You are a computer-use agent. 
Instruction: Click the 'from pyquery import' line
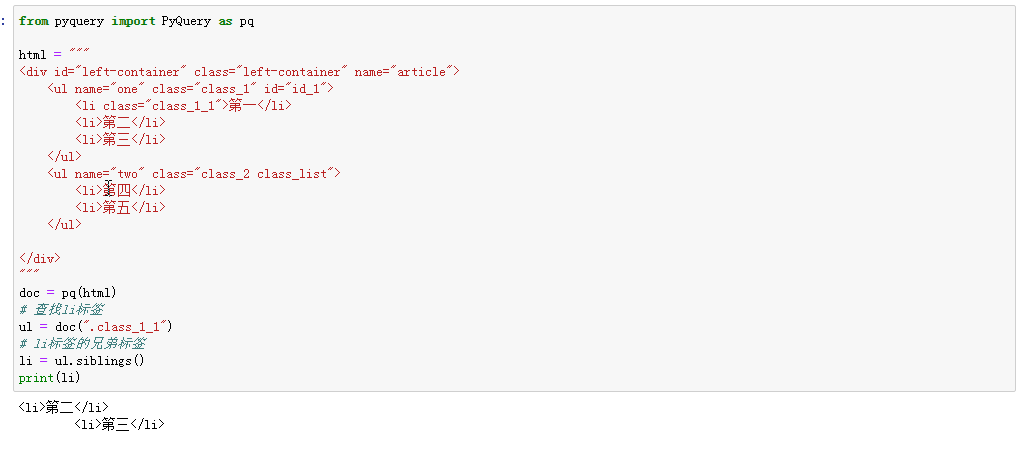(136, 21)
